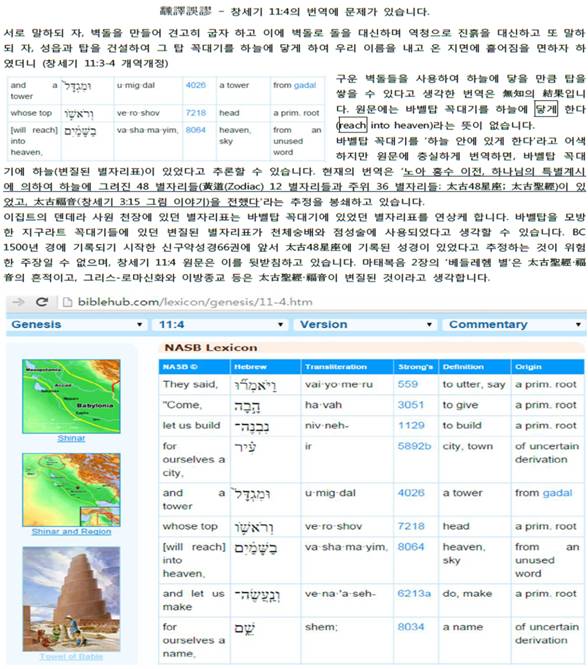Open the Commentary dropdown
The image size is (588, 669).
(513, 325)
